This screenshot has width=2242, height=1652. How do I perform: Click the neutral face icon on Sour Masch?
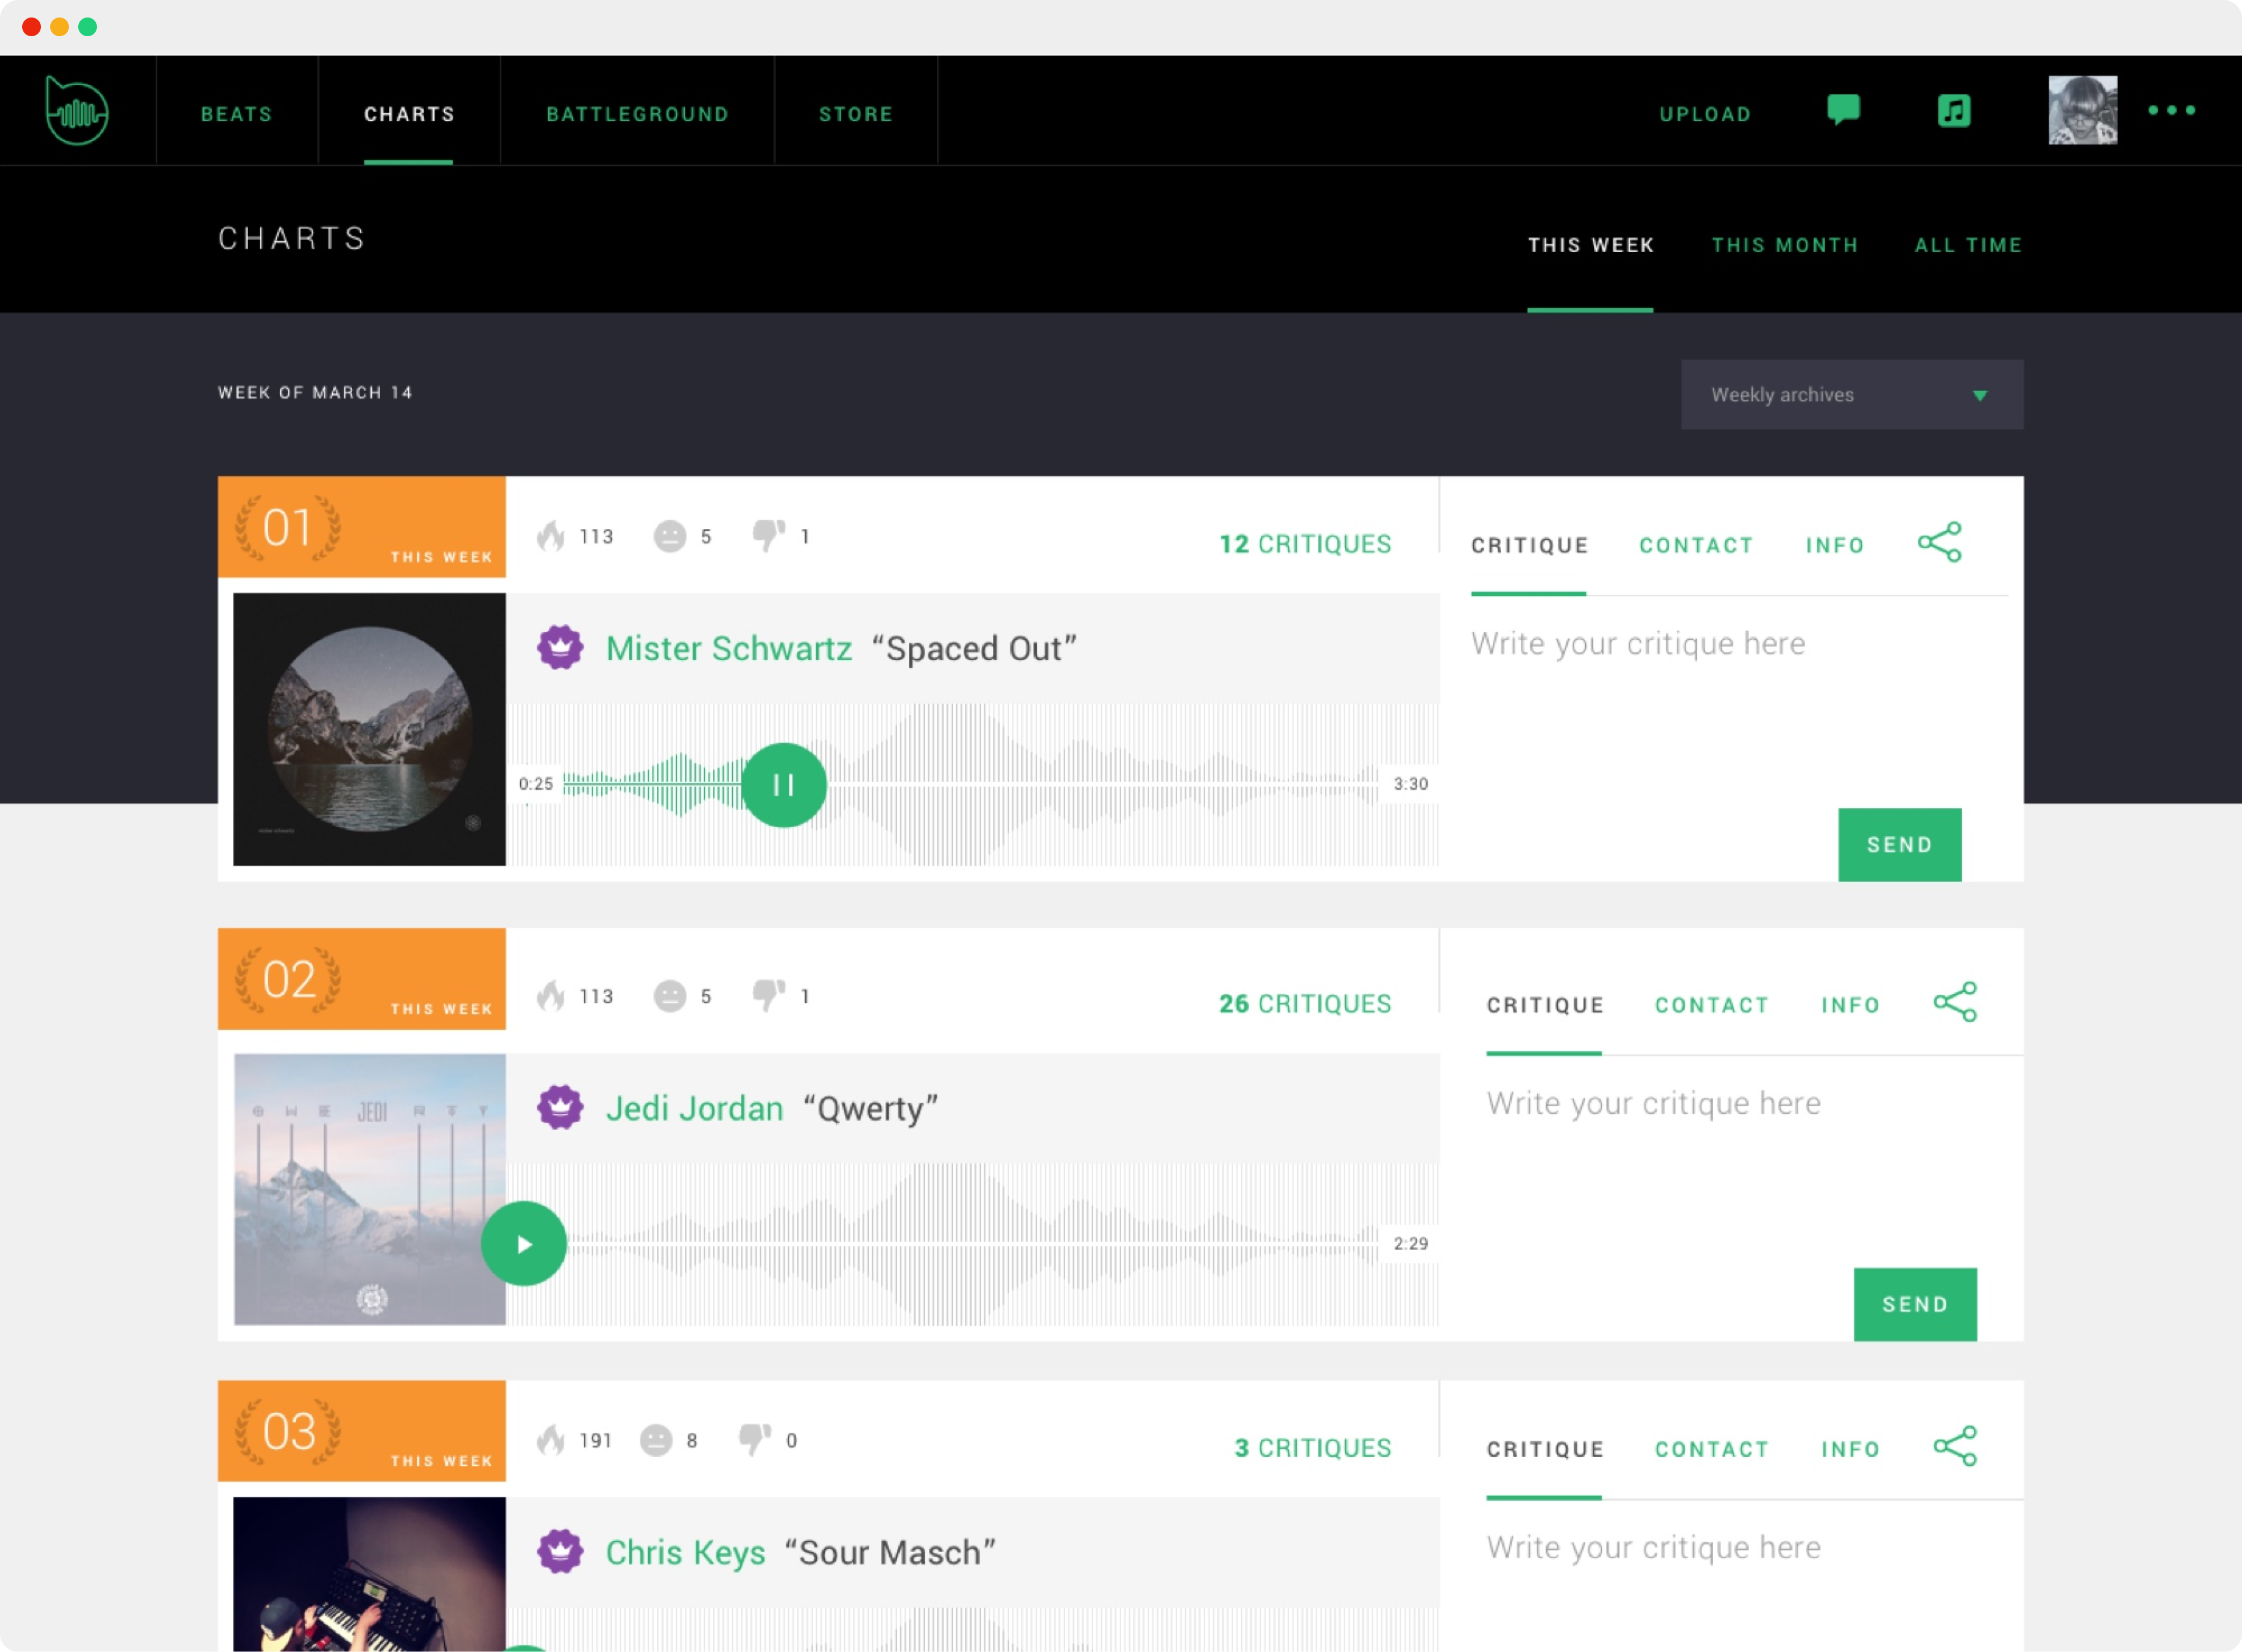tap(655, 1440)
